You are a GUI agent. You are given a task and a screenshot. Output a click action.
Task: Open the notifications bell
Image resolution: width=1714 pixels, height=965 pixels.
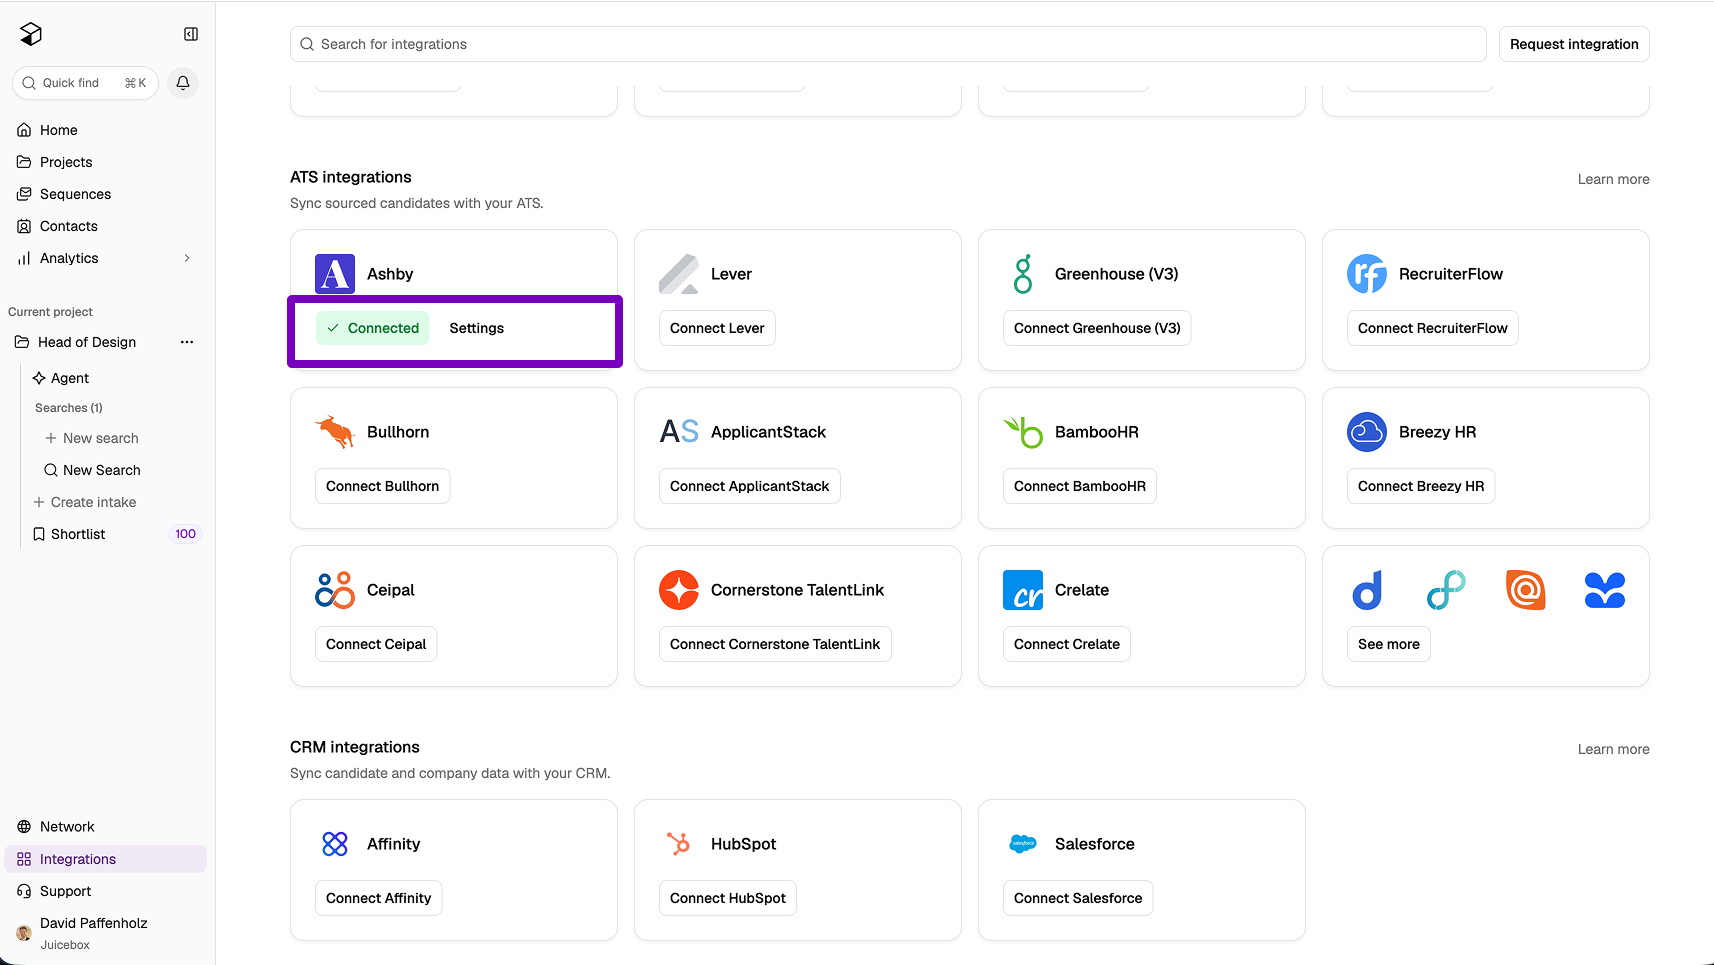[183, 83]
